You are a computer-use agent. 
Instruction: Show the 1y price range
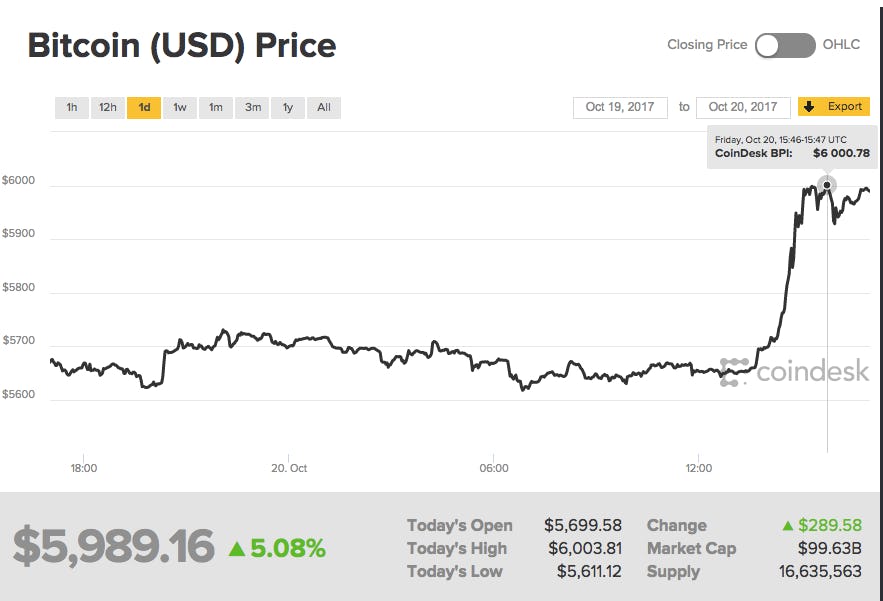pyautogui.click(x=288, y=107)
